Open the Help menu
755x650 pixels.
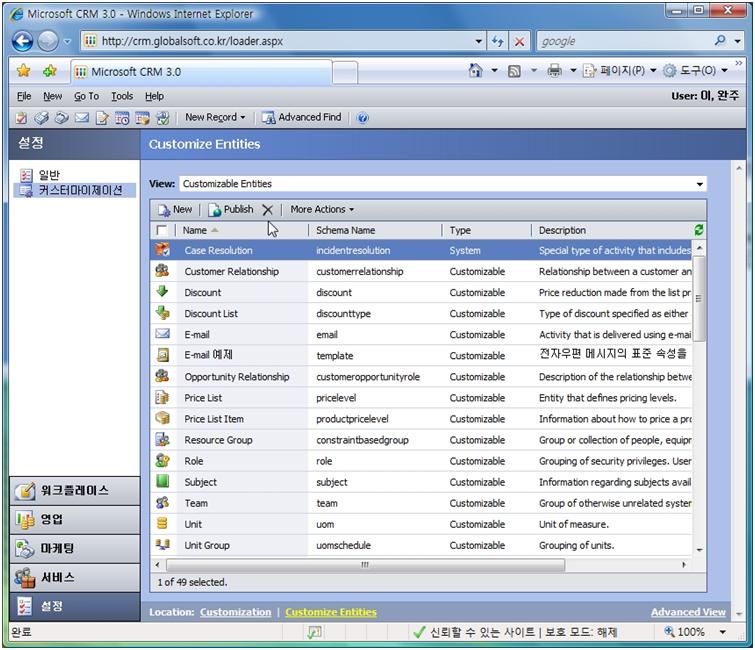(x=154, y=96)
